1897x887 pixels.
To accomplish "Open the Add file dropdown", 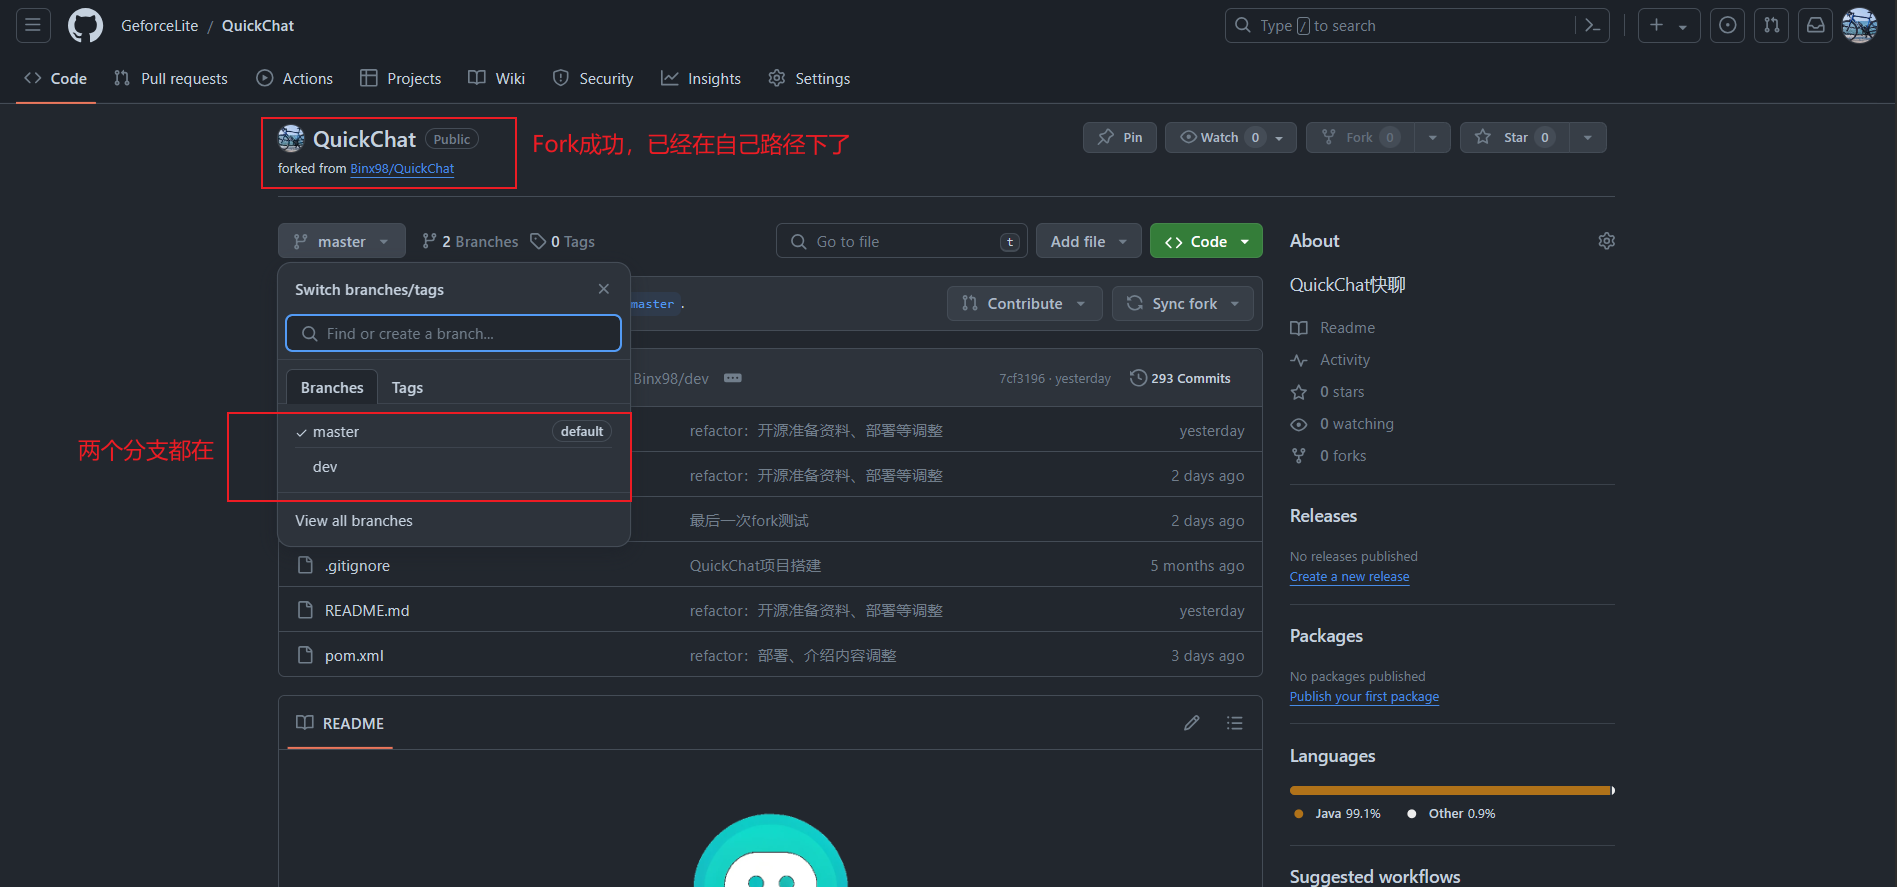I will [1089, 241].
